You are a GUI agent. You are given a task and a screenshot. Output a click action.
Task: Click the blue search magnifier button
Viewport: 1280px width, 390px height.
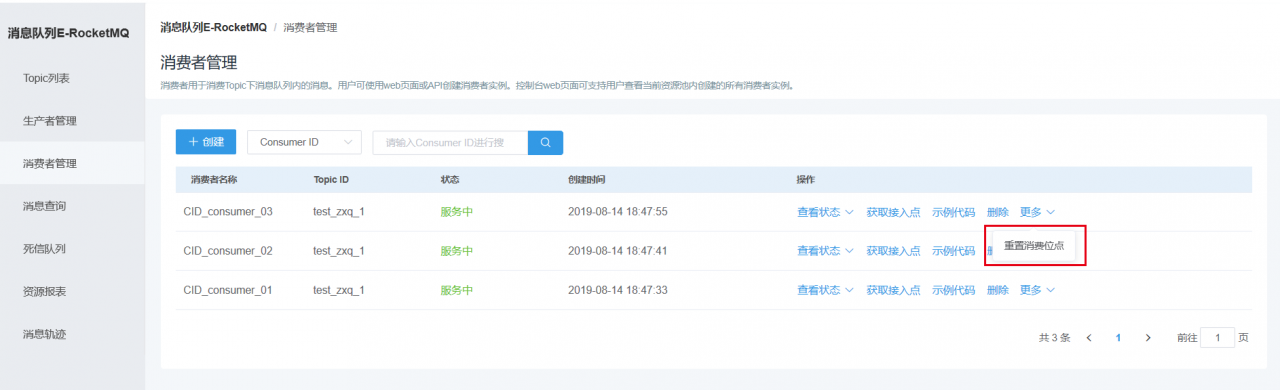[545, 142]
